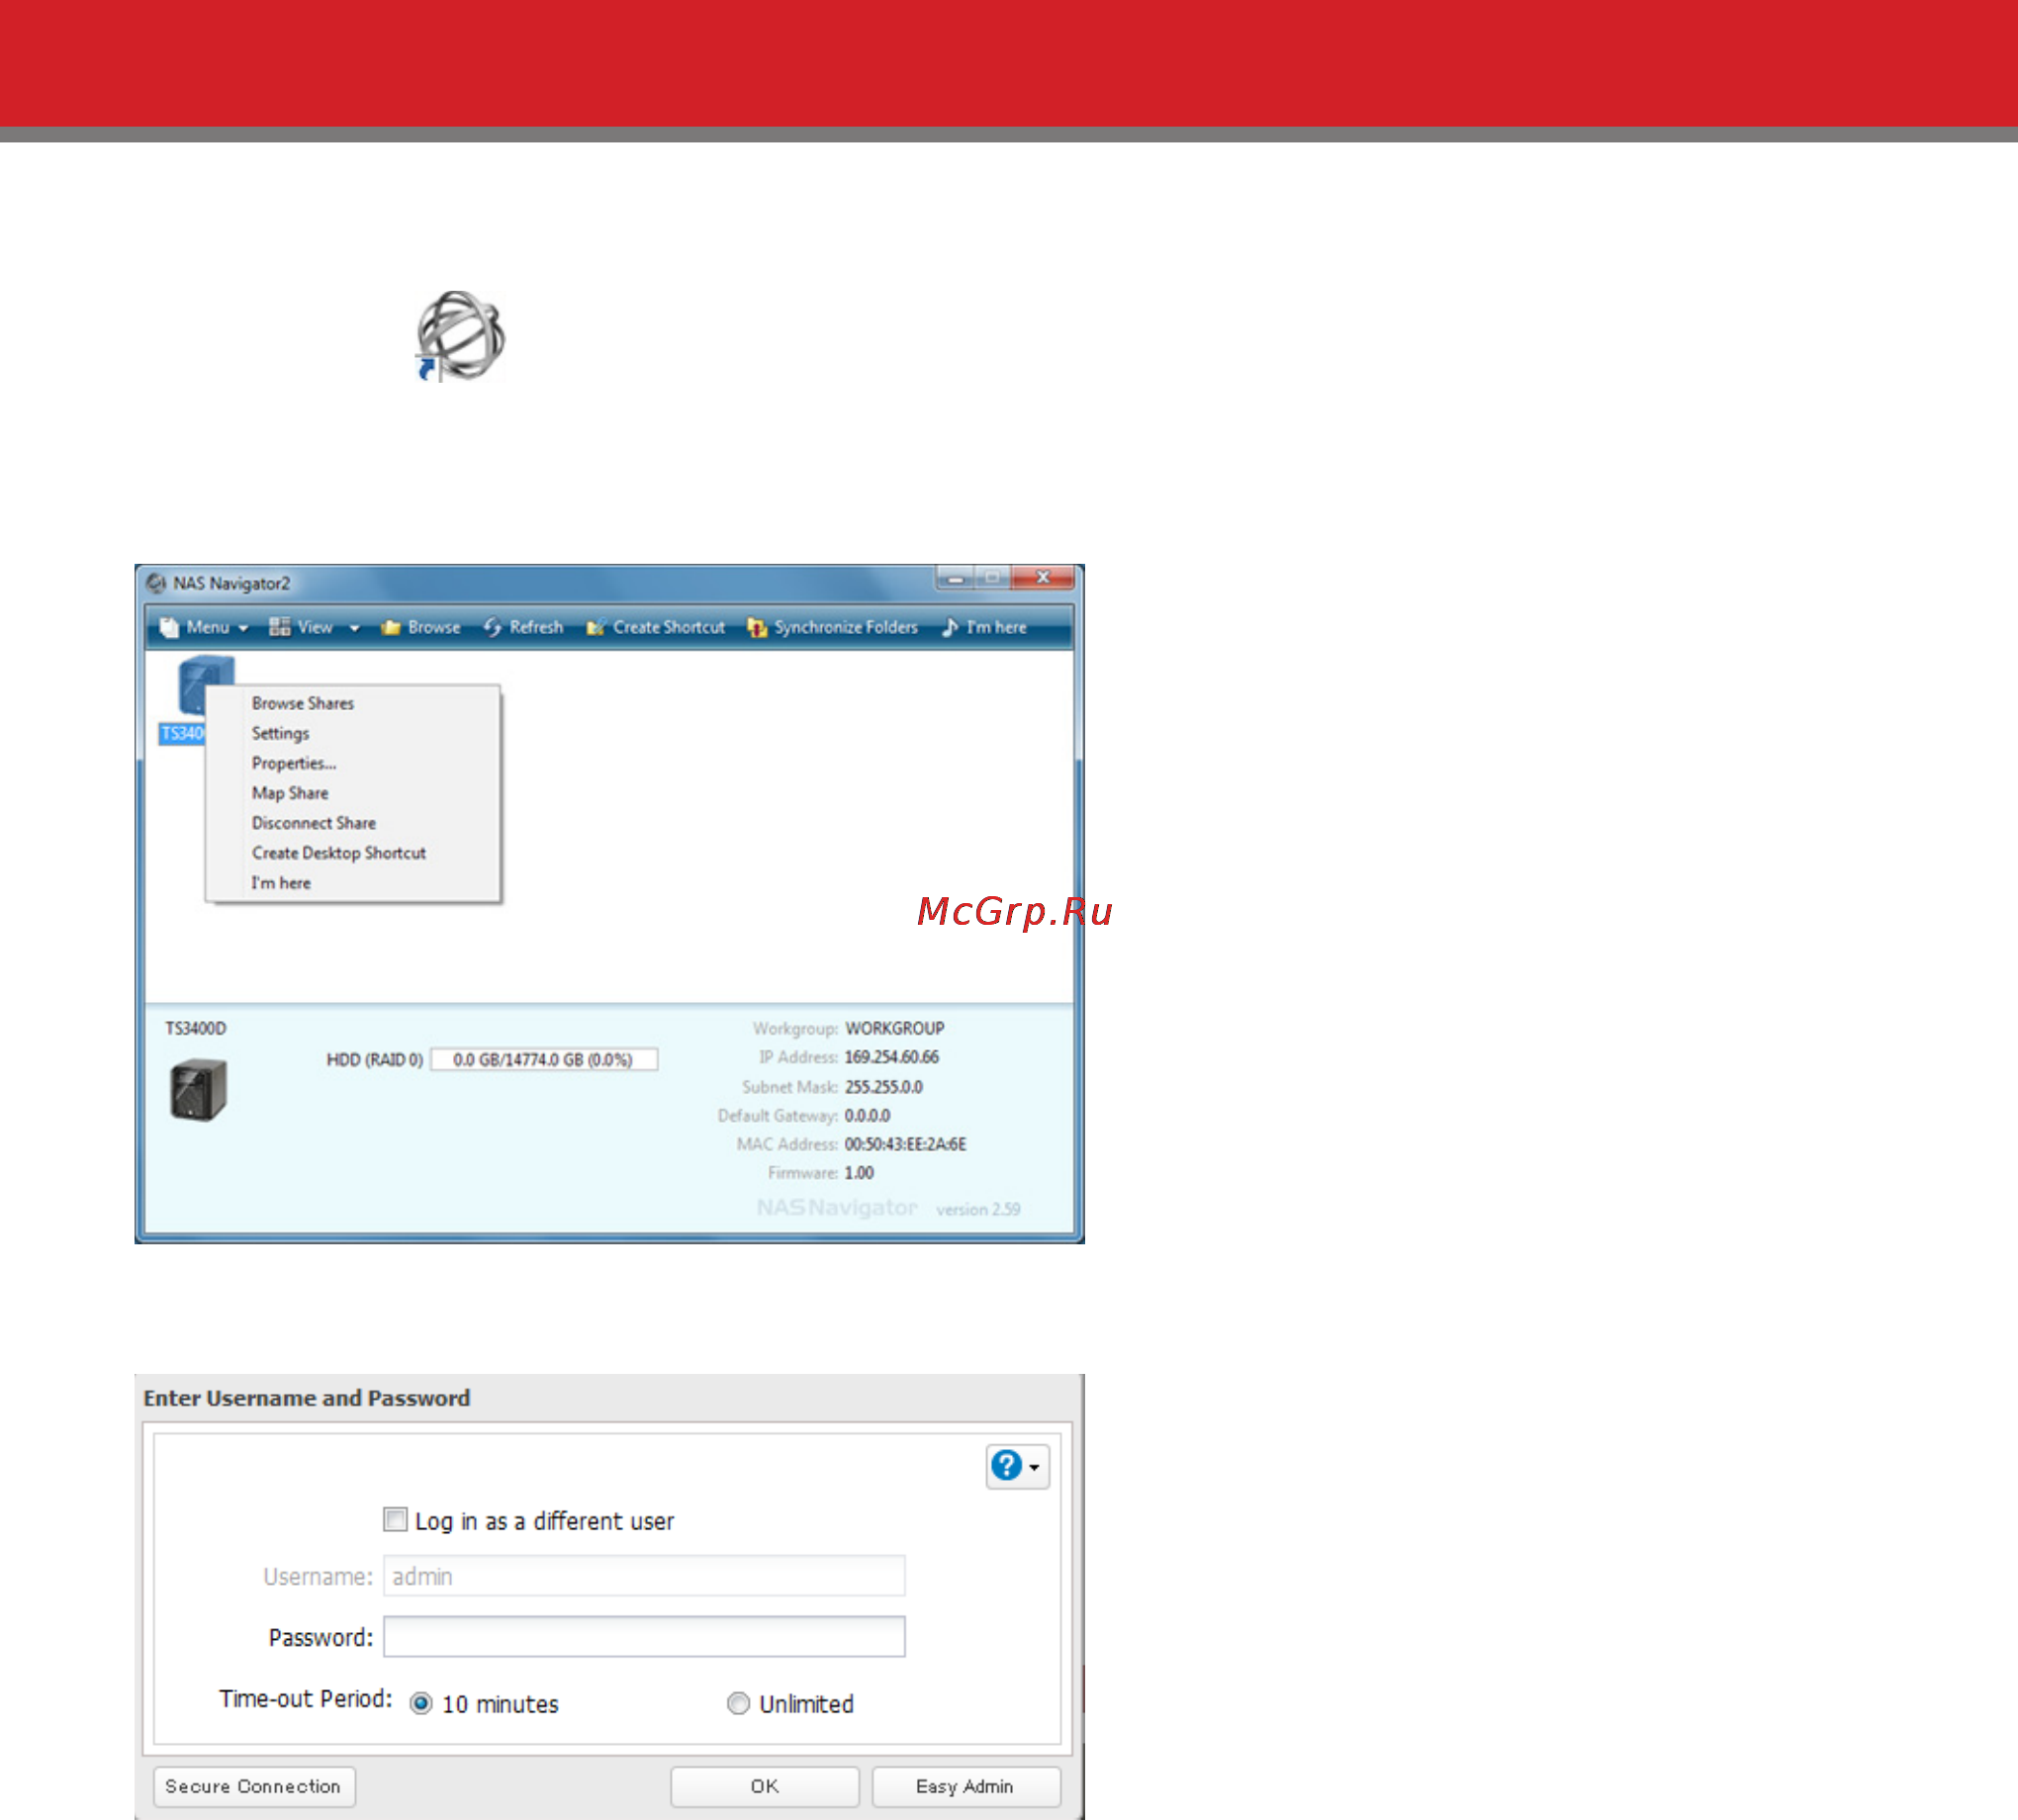Choose Browse Shares from context menu
Image resolution: width=2018 pixels, height=1820 pixels.
(x=303, y=703)
